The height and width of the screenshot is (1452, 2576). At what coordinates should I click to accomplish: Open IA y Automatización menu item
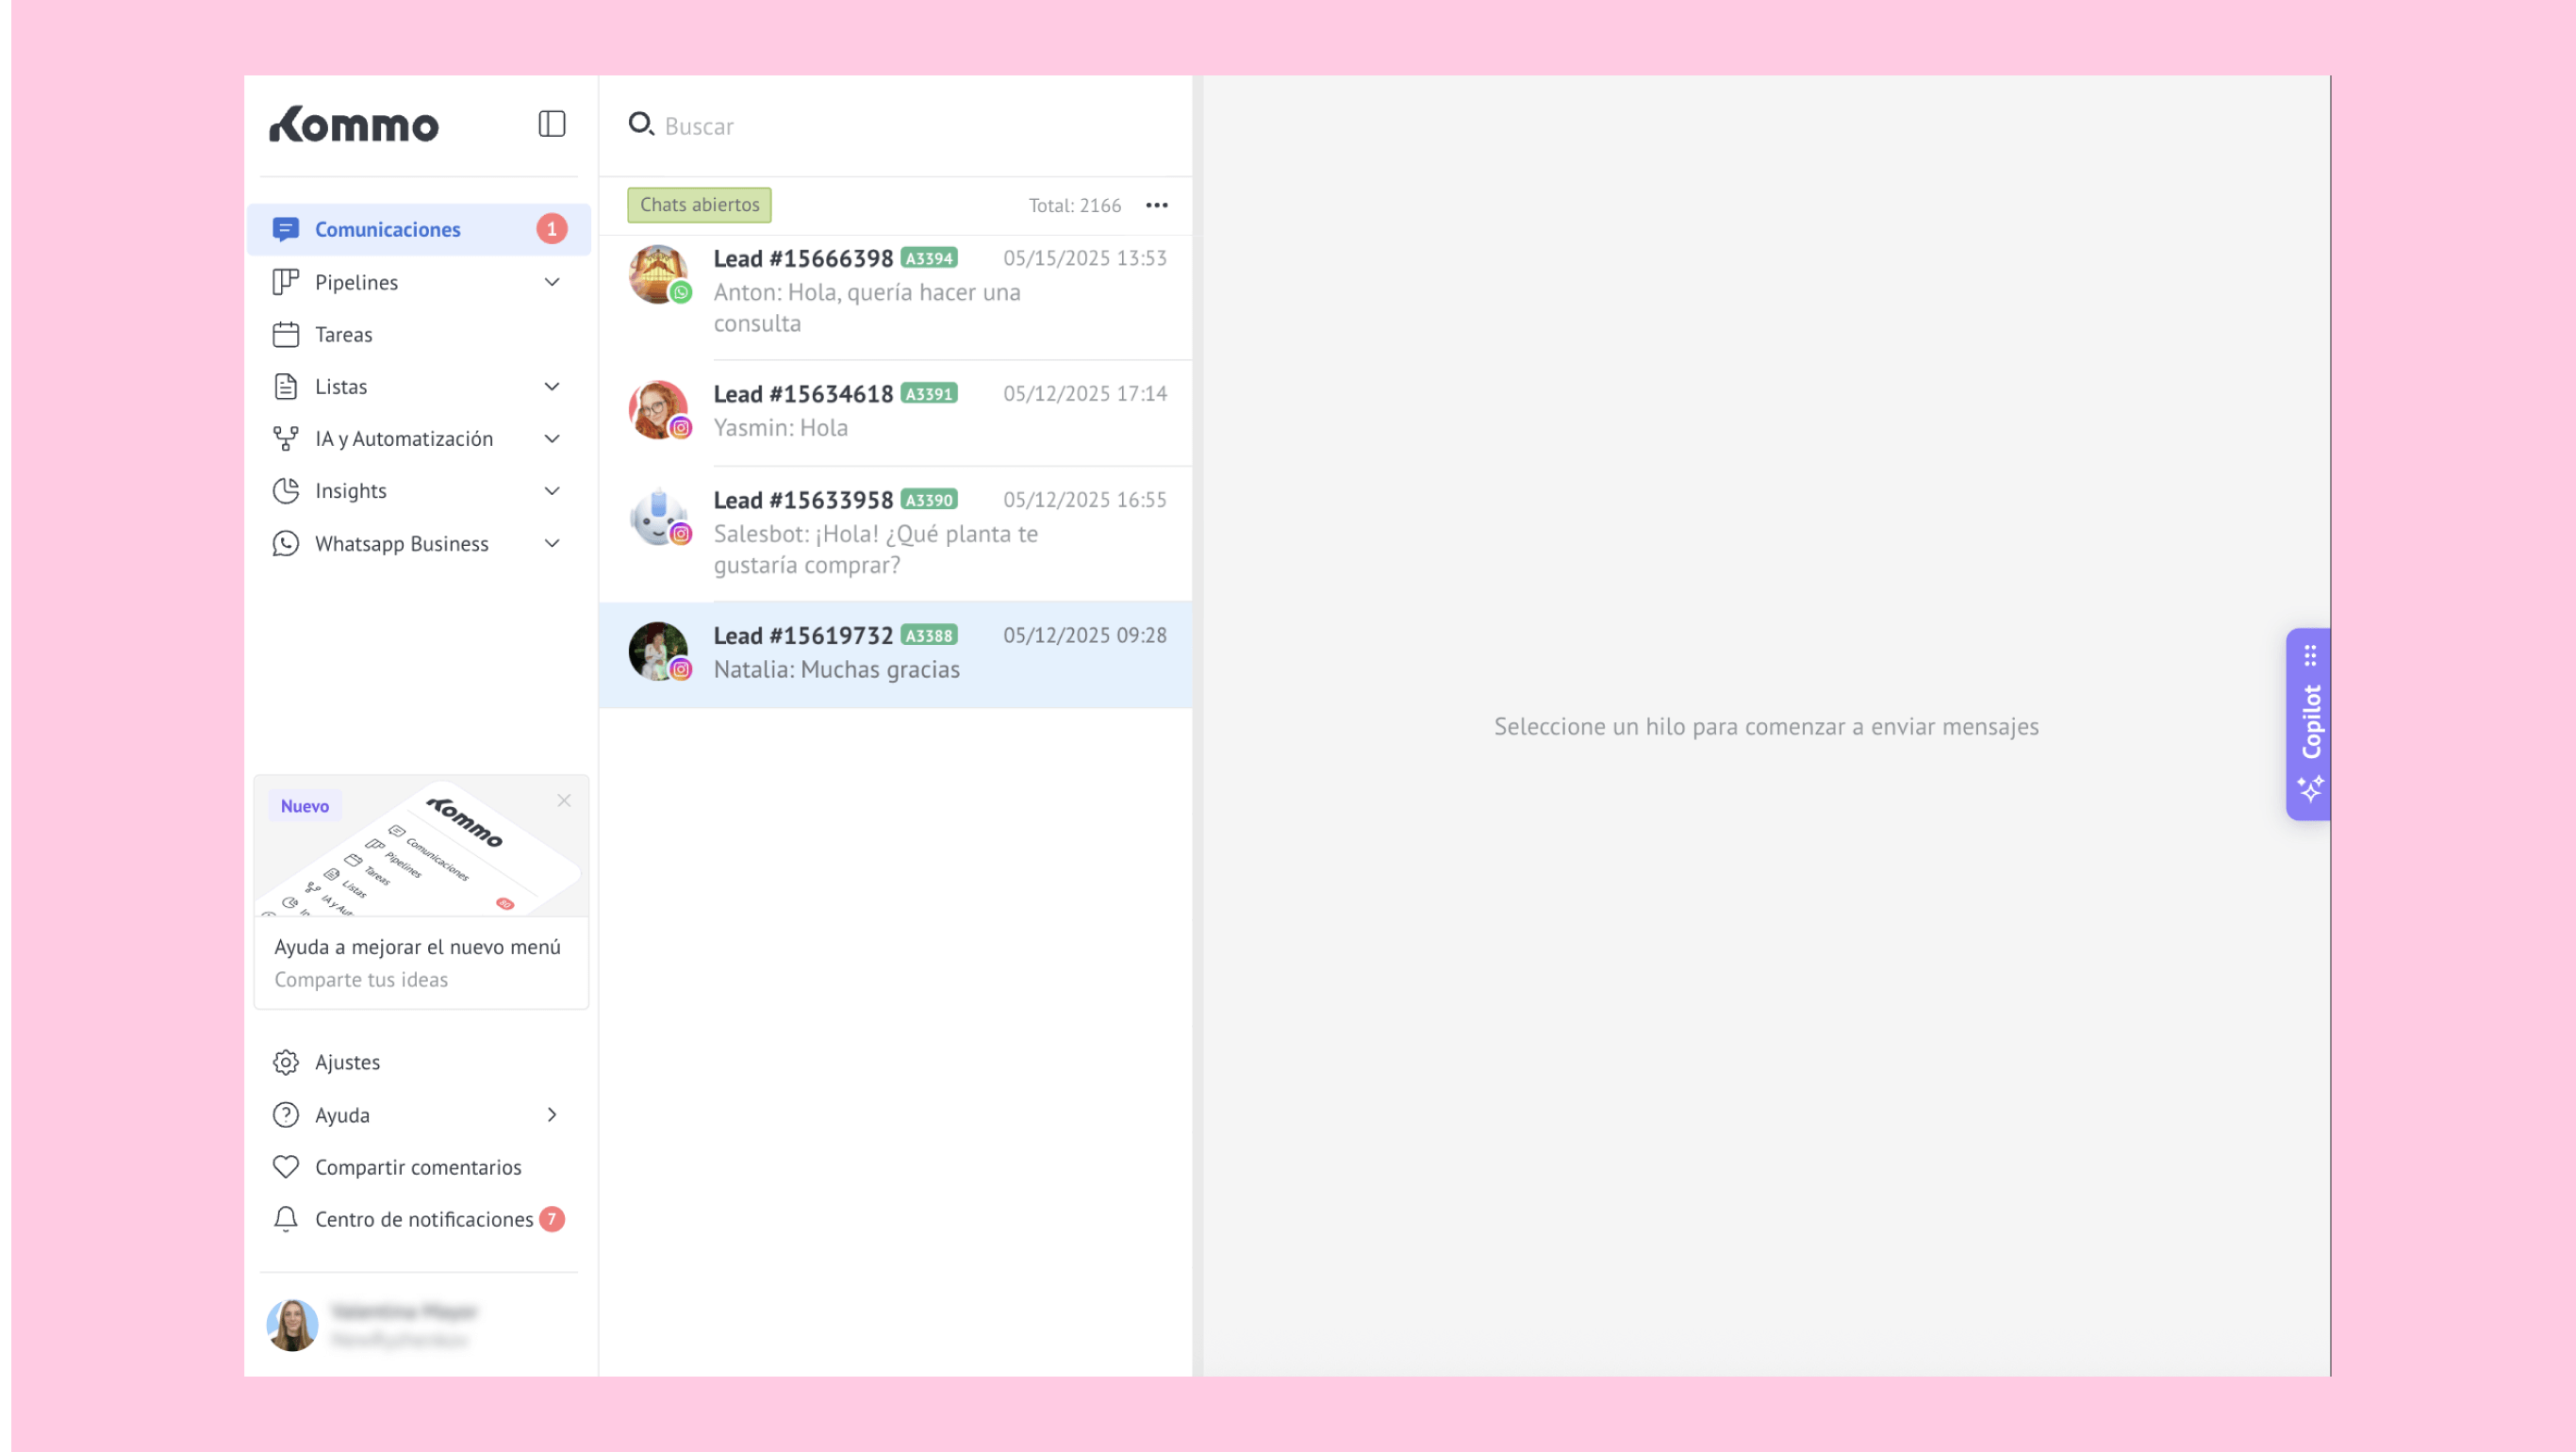(403, 438)
